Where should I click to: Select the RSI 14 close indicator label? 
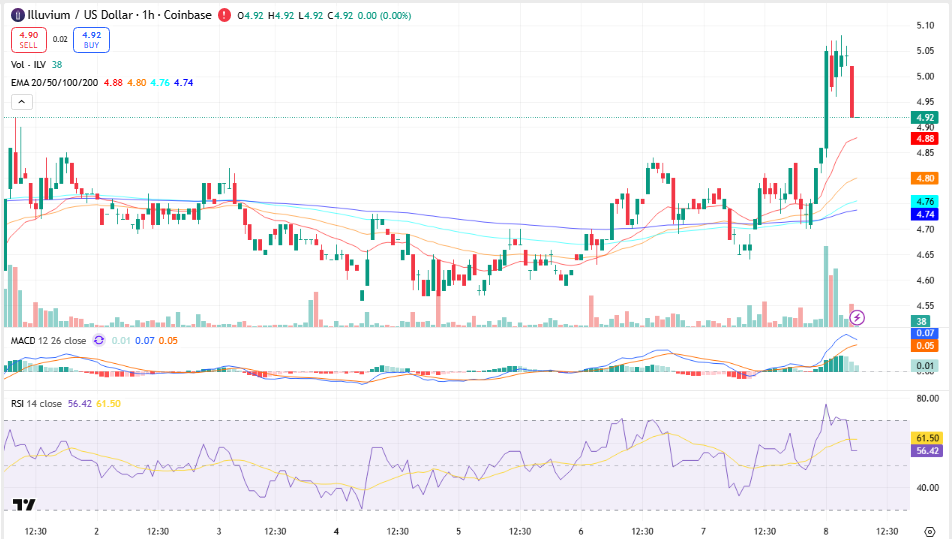pos(36,404)
